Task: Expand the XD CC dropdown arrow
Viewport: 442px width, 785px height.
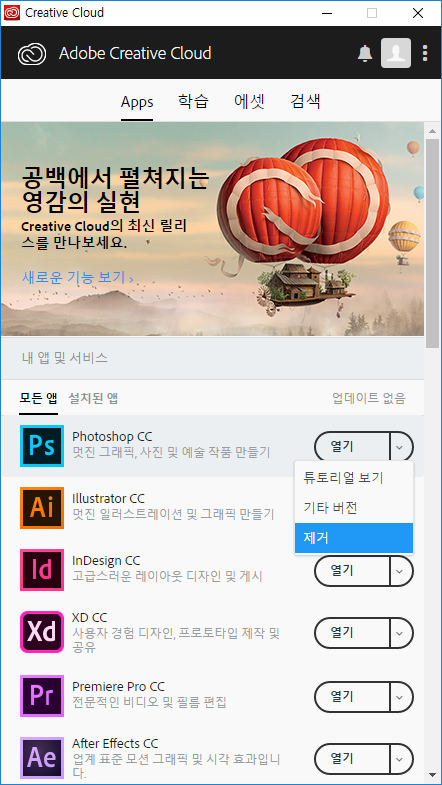Action: (x=401, y=633)
